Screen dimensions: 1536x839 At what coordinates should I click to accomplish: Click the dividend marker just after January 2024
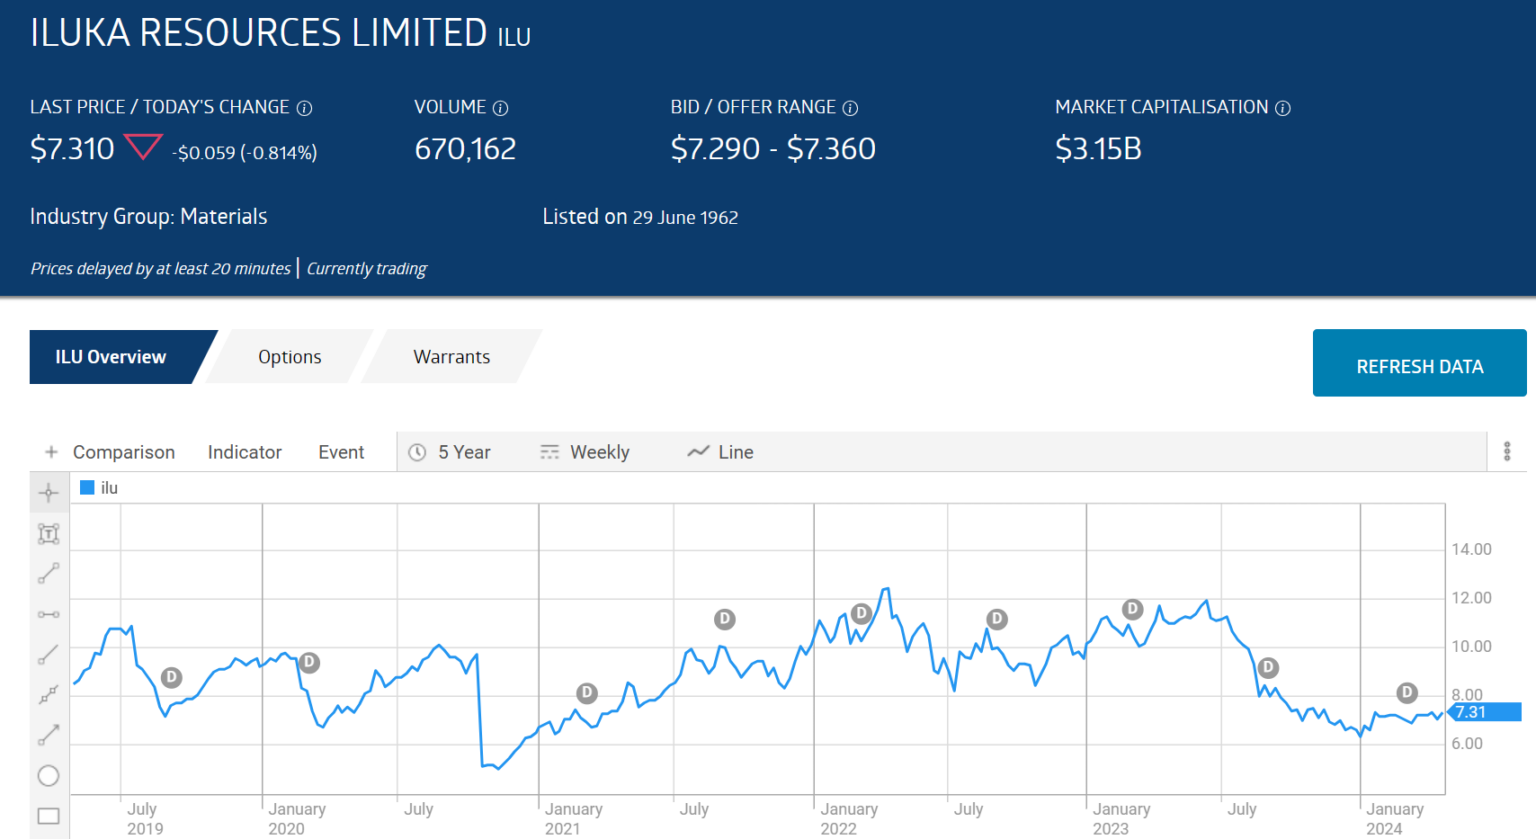pyautogui.click(x=1407, y=692)
